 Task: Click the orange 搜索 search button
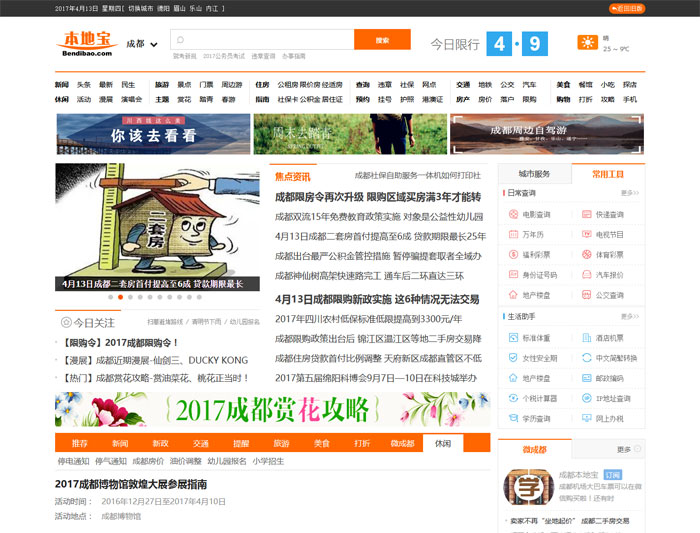click(382, 40)
